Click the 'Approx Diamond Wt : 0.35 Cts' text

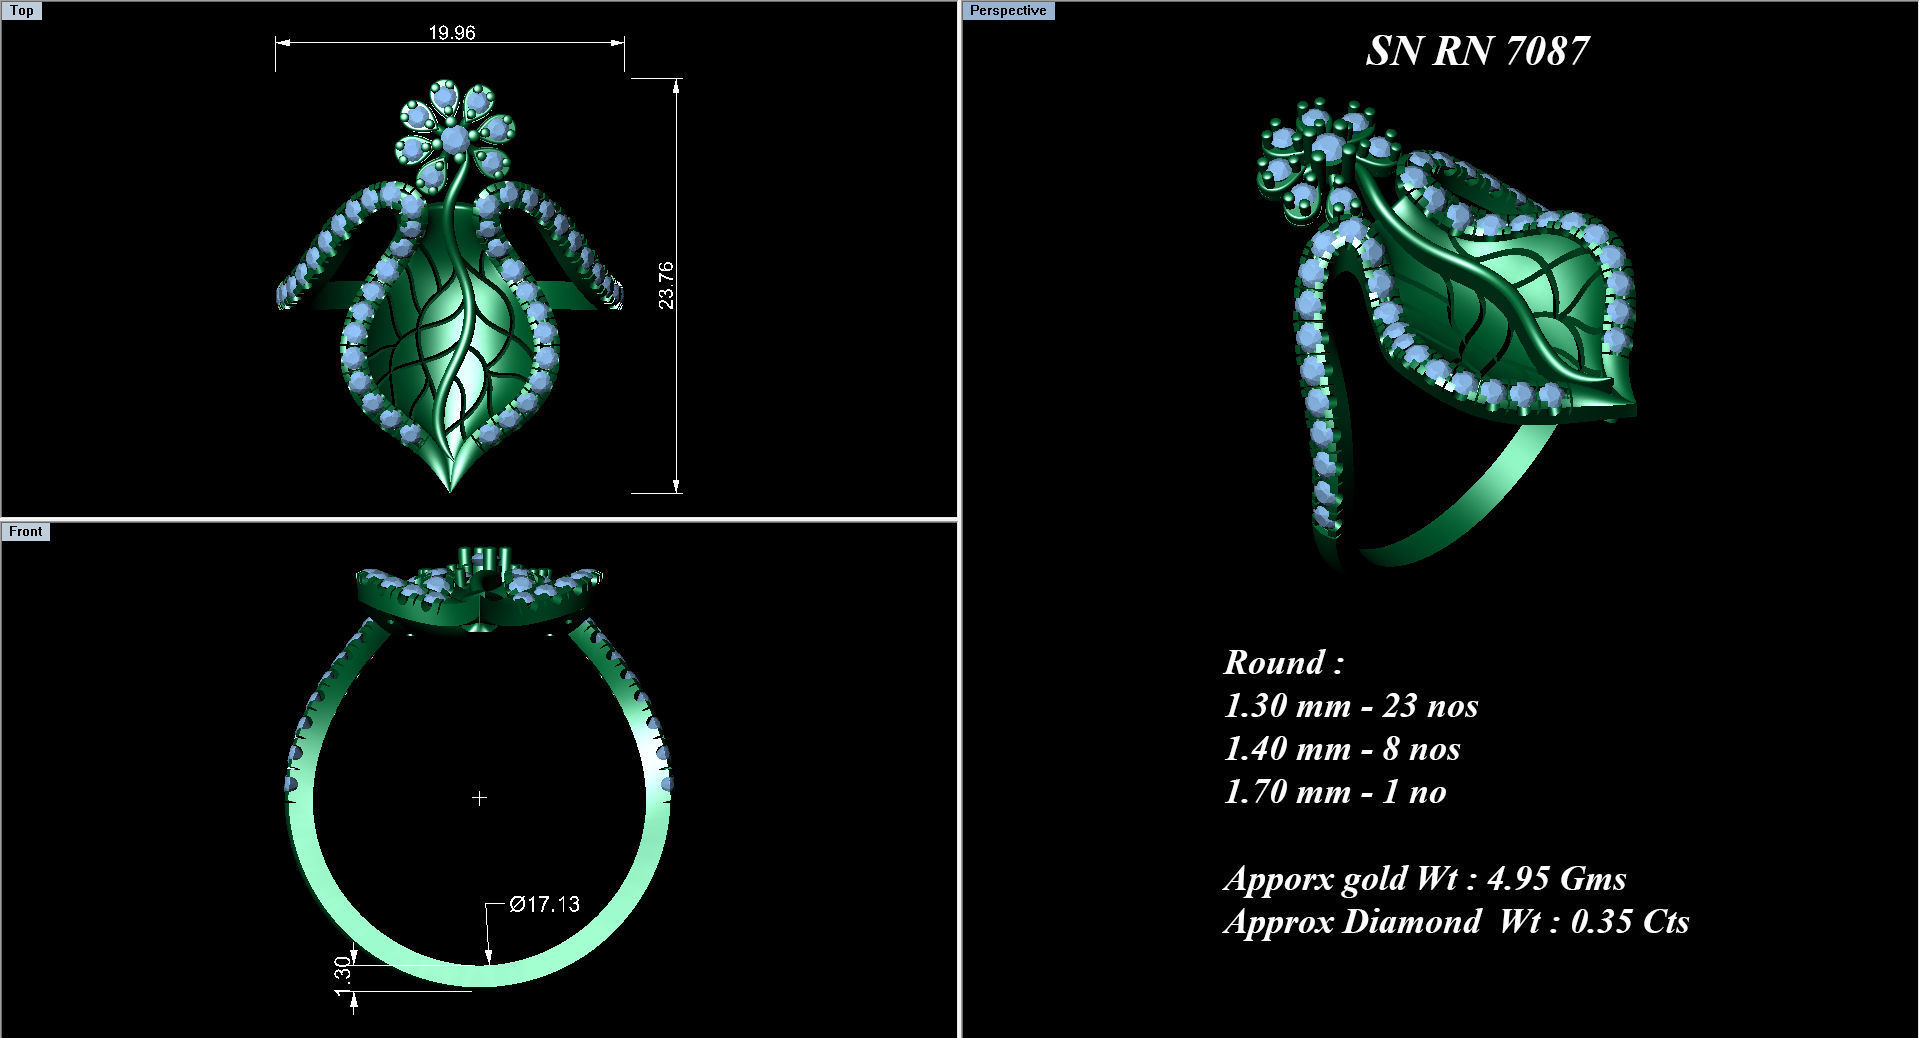click(1456, 922)
